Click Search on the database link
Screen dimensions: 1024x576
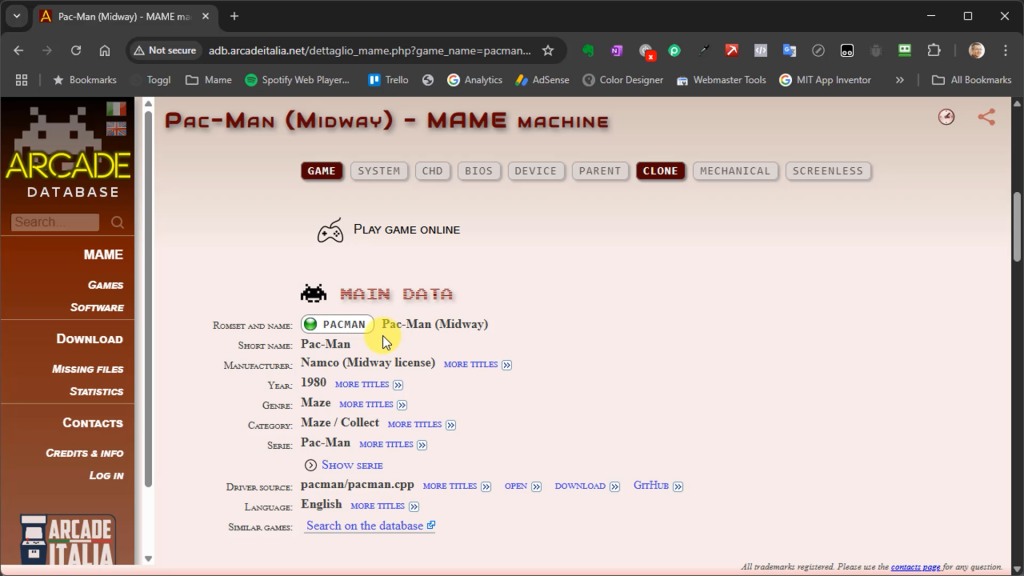[370, 526]
